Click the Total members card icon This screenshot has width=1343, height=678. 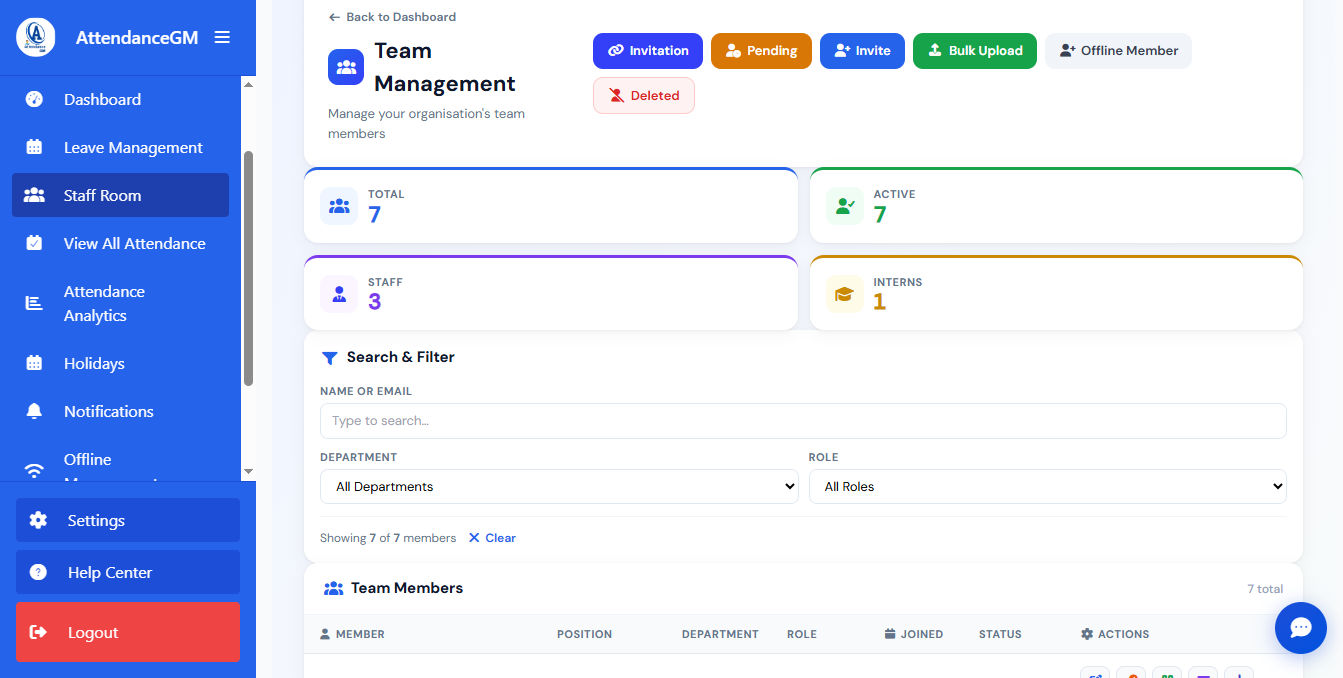[x=339, y=206]
